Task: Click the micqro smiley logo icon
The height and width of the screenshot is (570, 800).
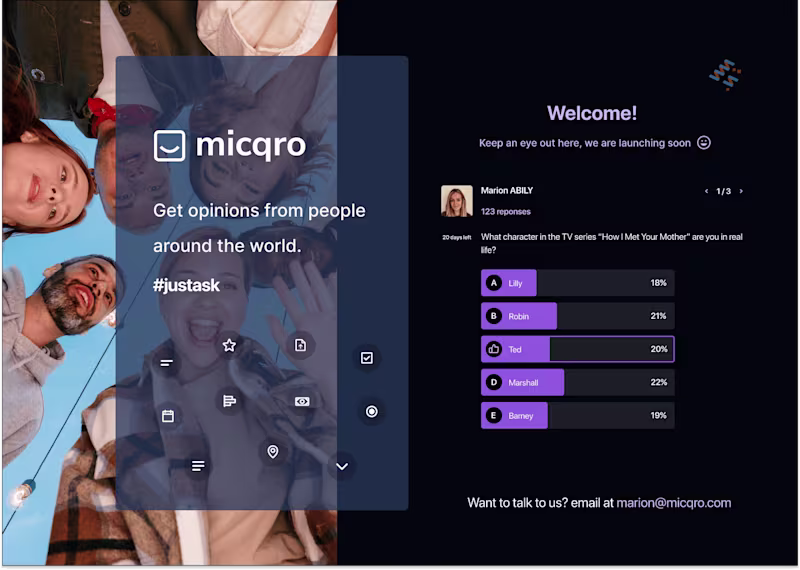Action: 169,146
